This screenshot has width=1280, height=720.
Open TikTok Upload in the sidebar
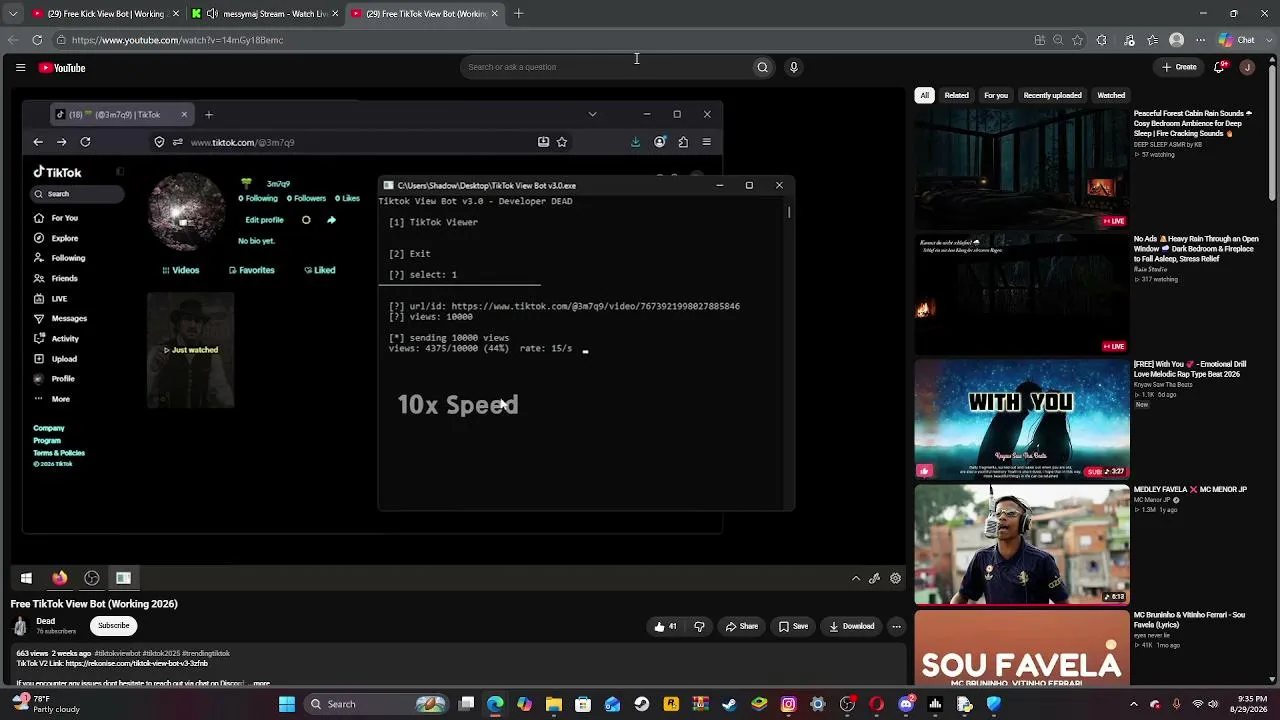[x=55, y=358]
